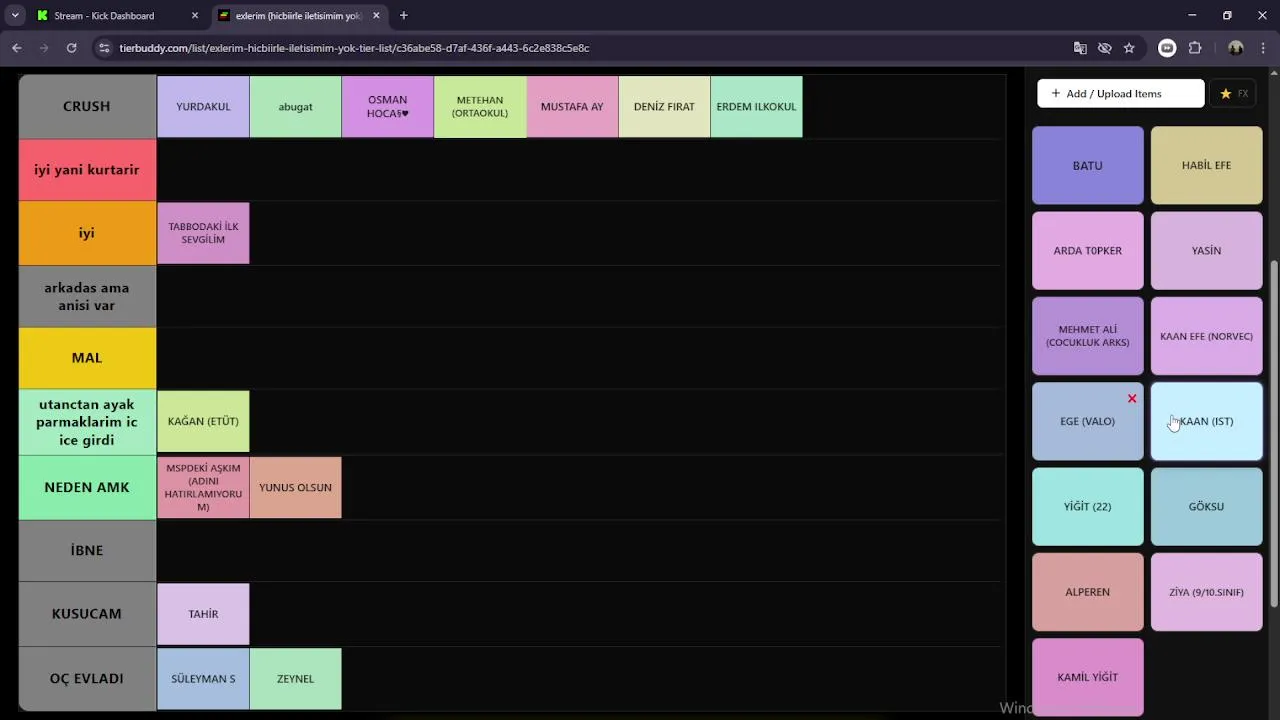
Task: Reload the tierbuddy page
Action: click(71, 48)
